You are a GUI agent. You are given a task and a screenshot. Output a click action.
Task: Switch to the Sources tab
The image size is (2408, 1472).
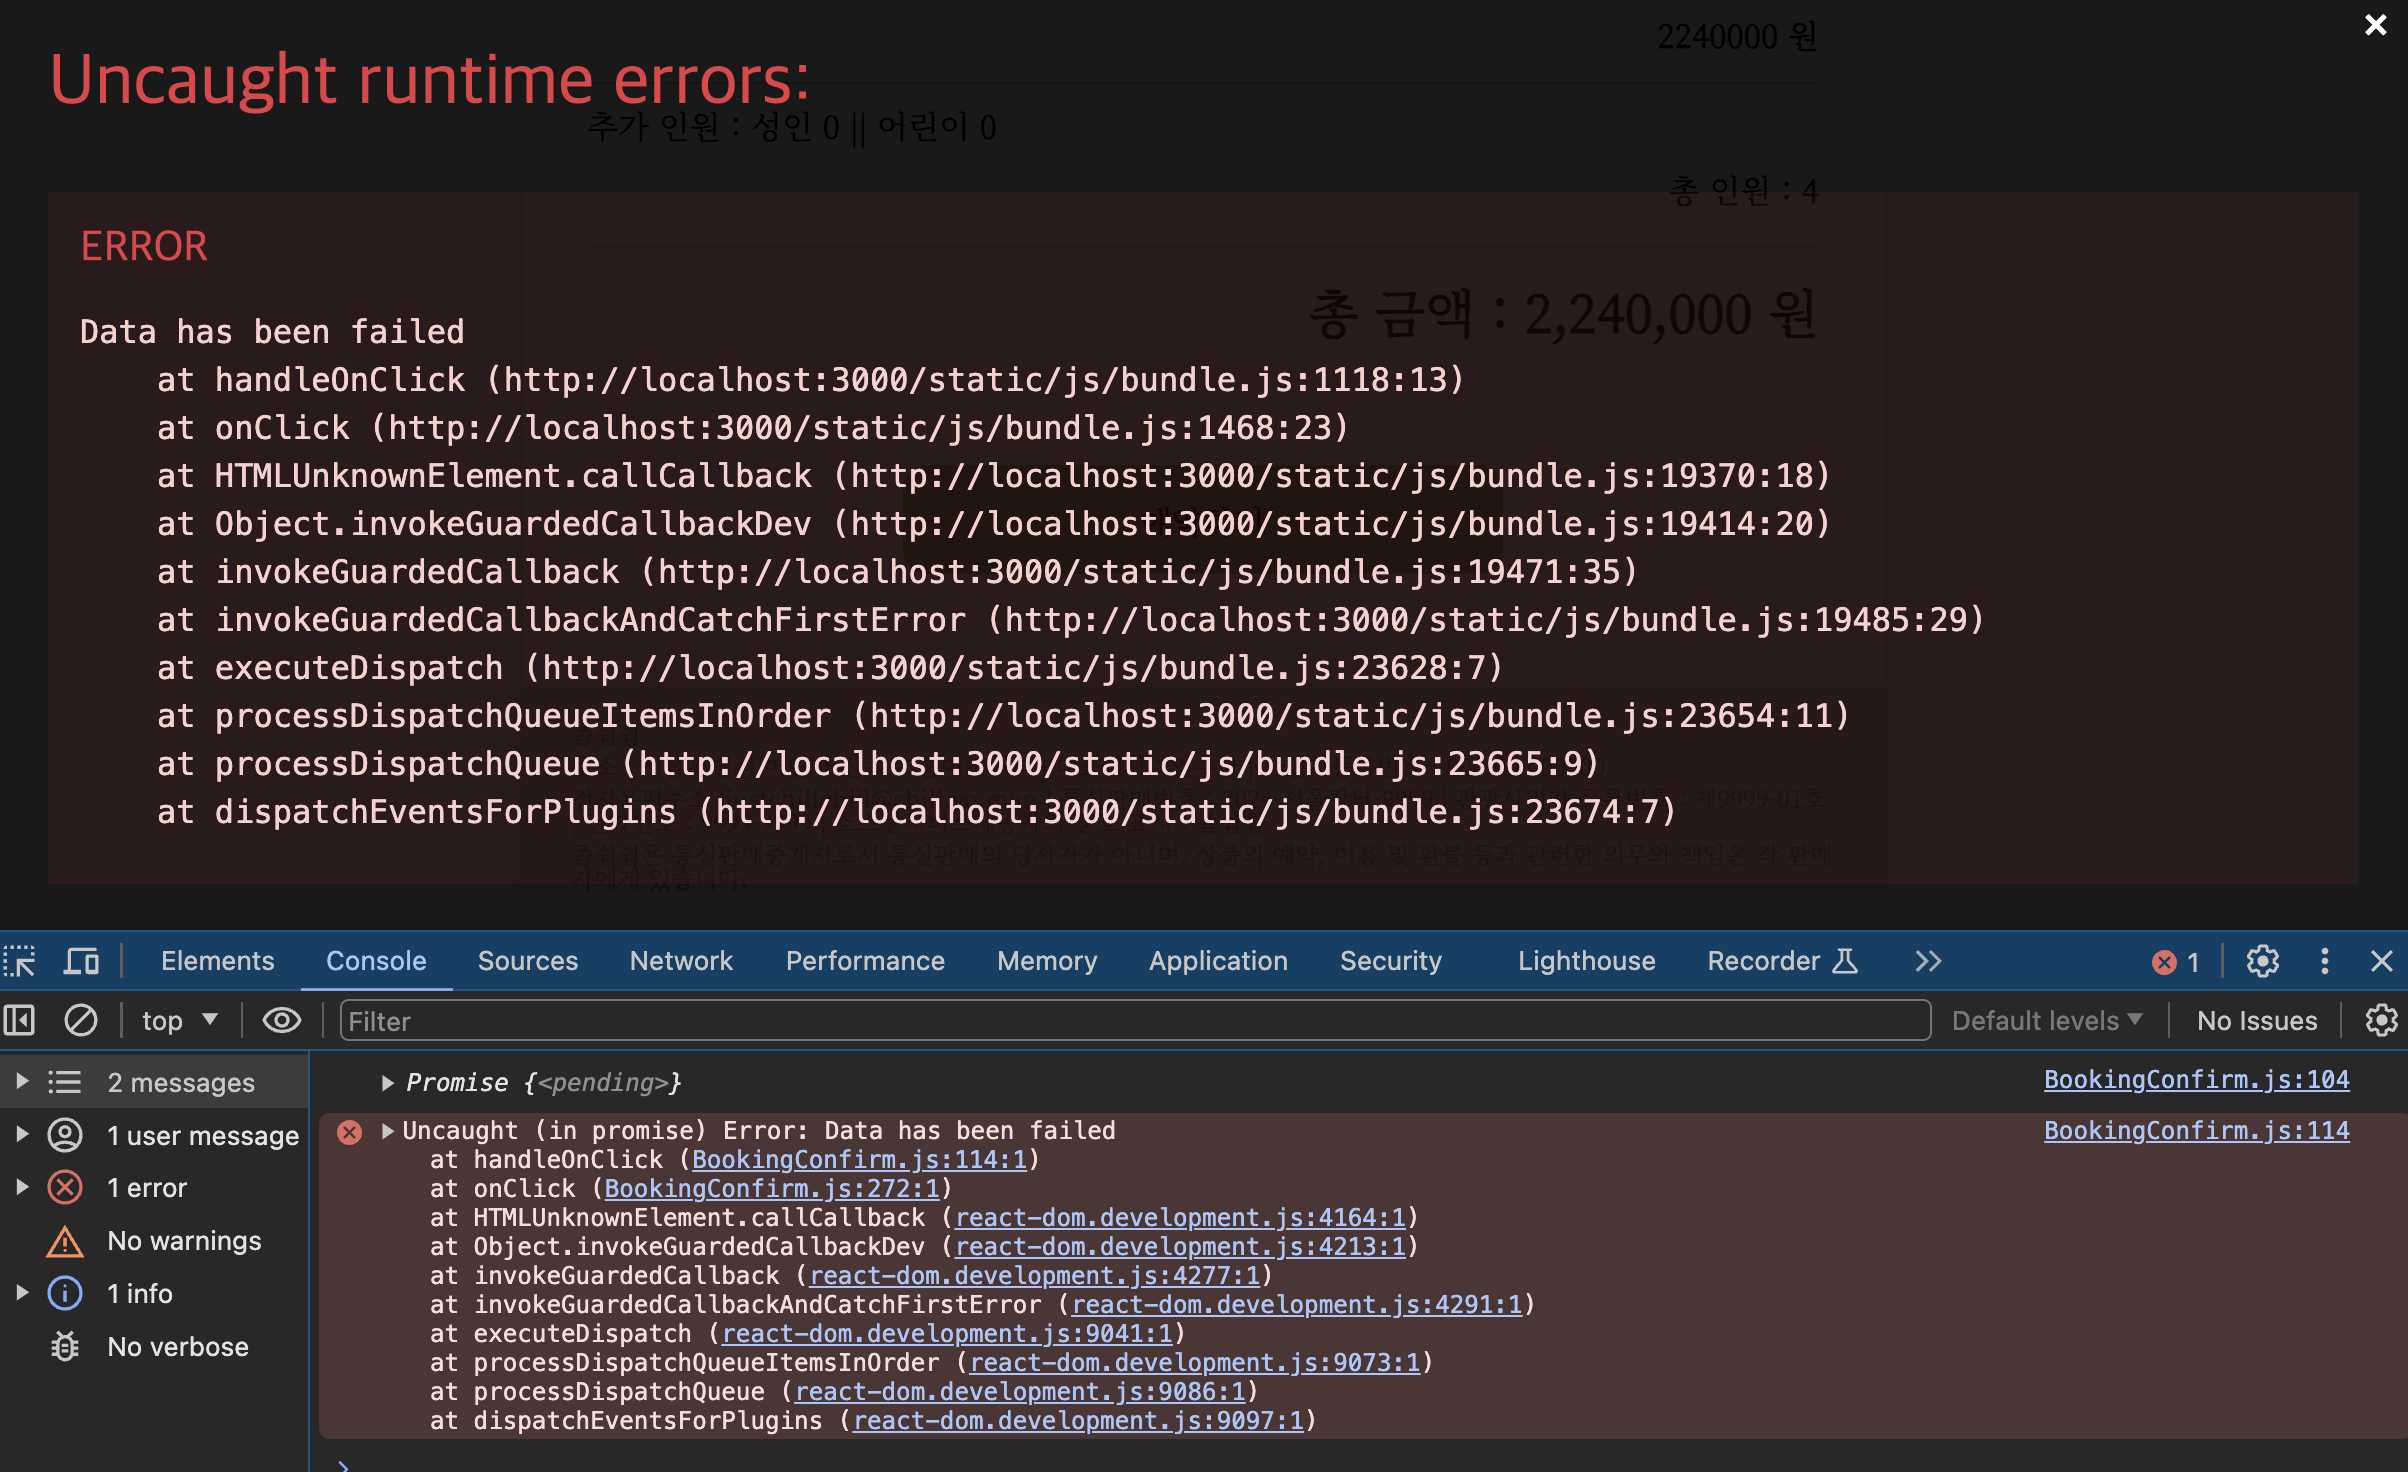tap(527, 961)
